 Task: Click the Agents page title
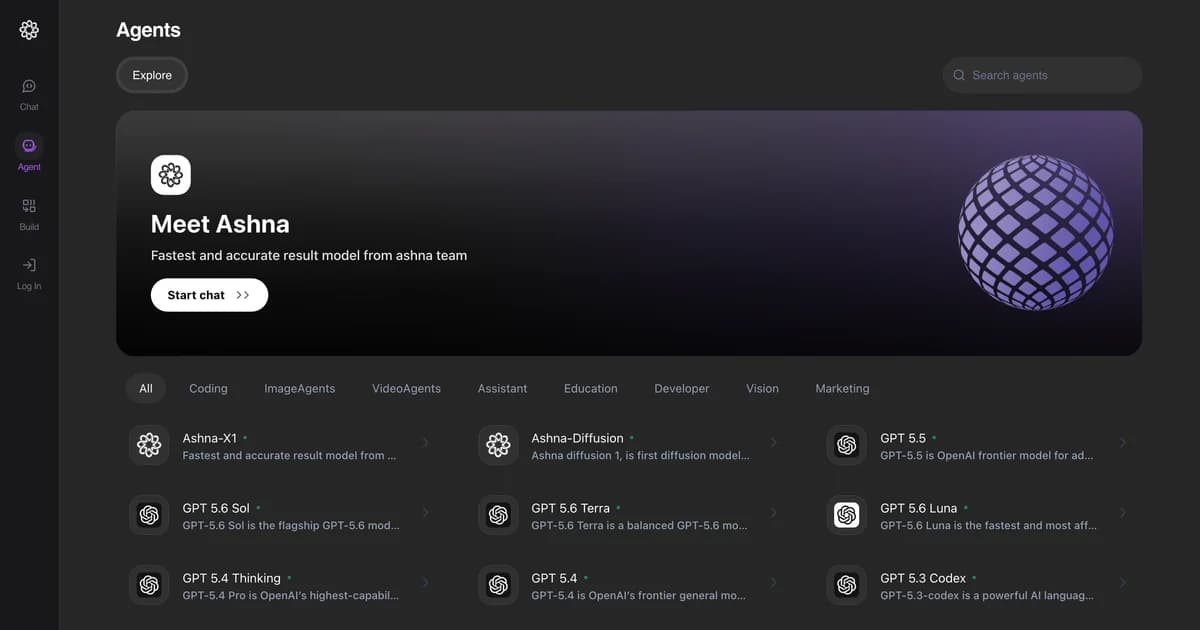(x=148, y=30)
